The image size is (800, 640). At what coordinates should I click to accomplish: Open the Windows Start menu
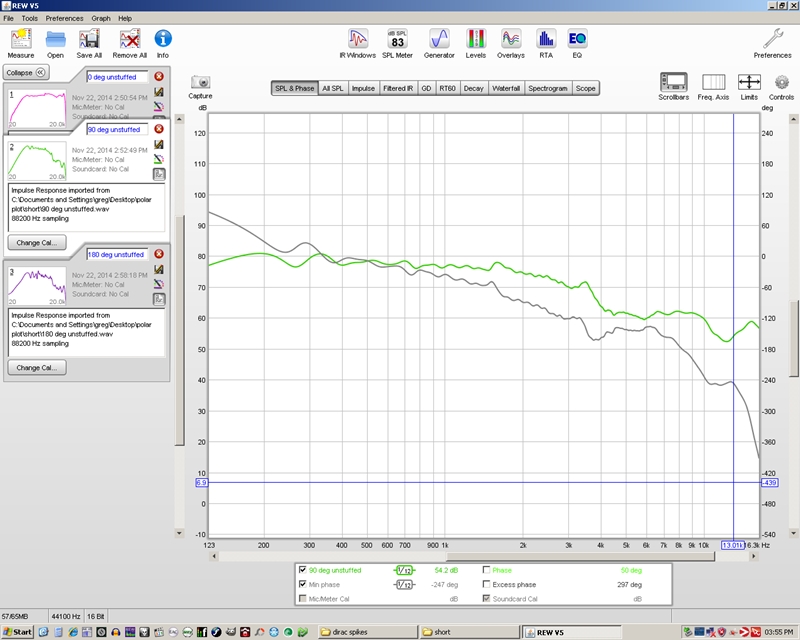coord(17,632)
